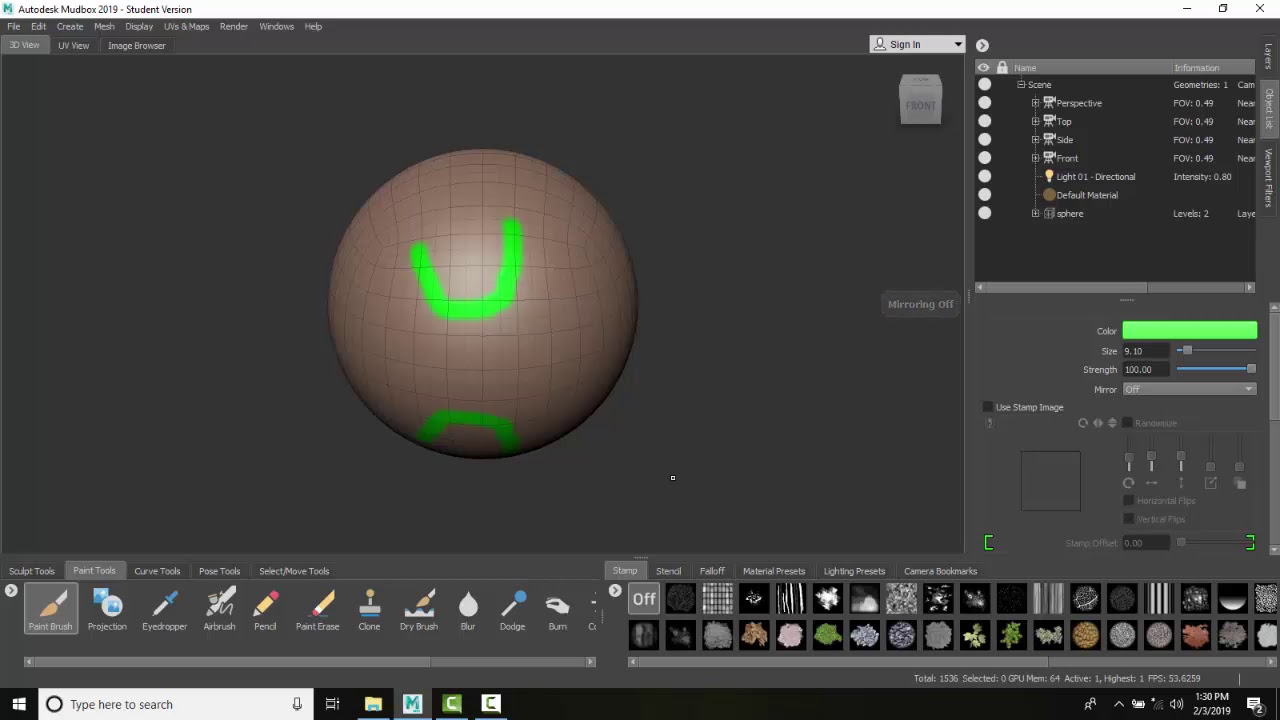Image resolution: width=1280 pixels, height=720 pixels.
Task: Expand the stamp tray arrow button
Action: pyautogui.click(x=615, y=591)
